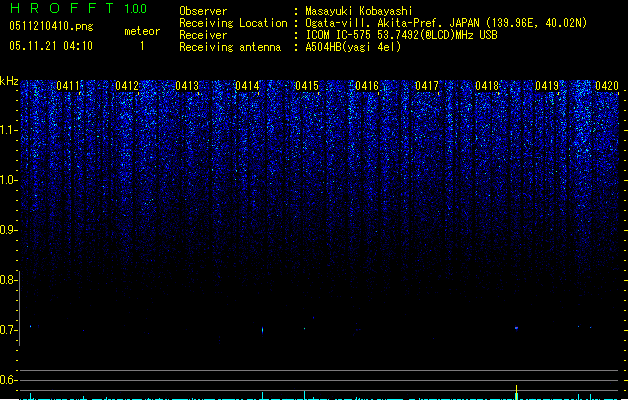Click the 0414 time marker
629x400 pixels.
[x=247, y=86]
